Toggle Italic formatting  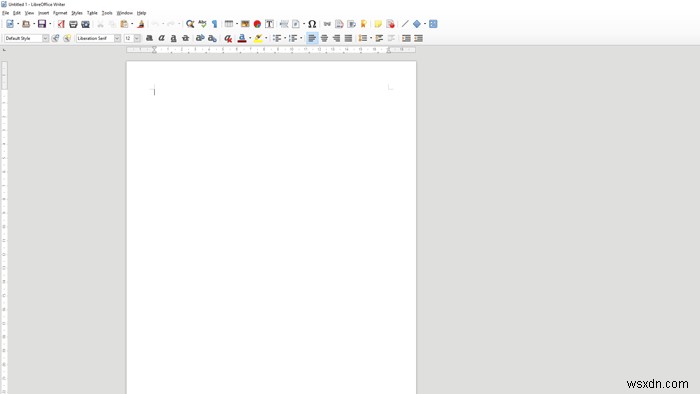pyautogui.click(x=162, y=38)
